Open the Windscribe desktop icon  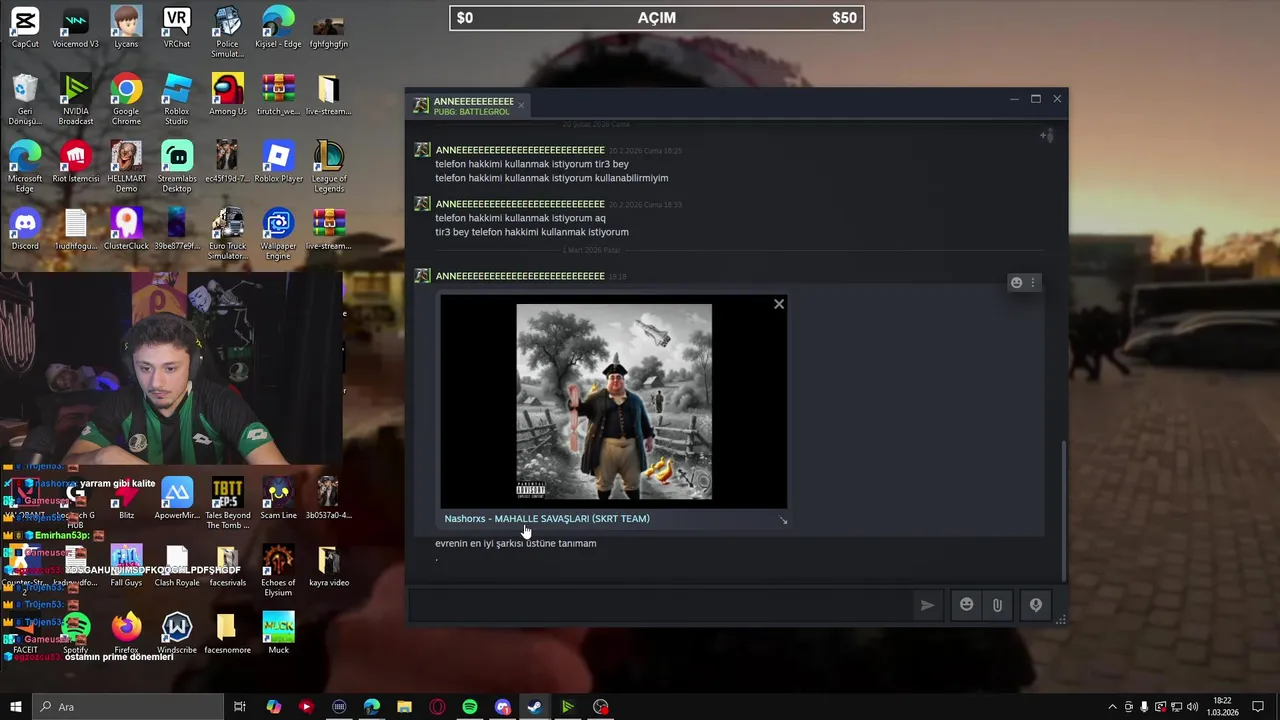[x=177, y=633]
